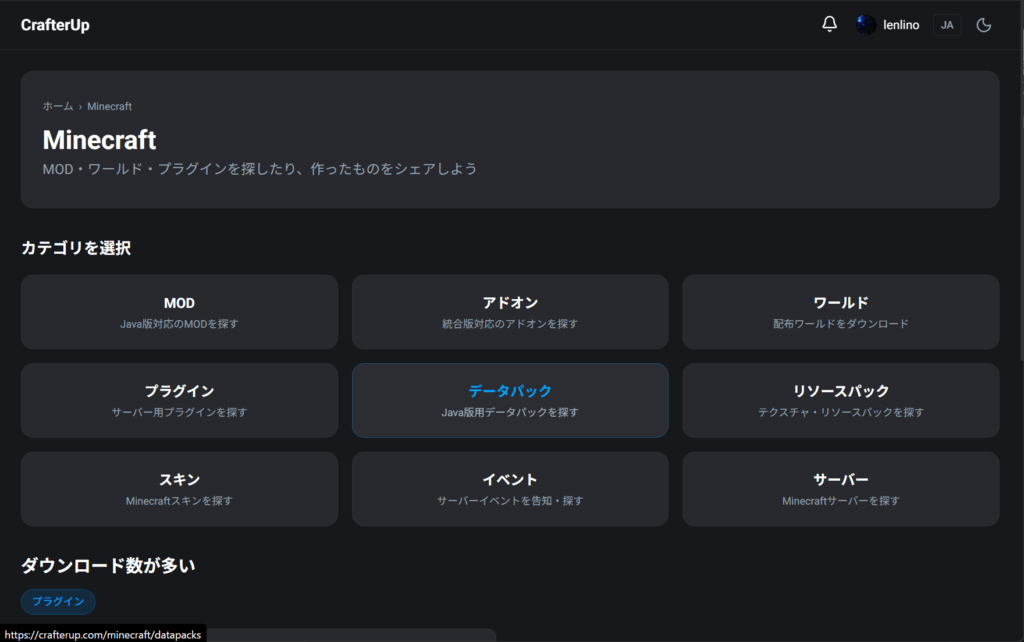Open the notifications bell icon

point(829,25)
